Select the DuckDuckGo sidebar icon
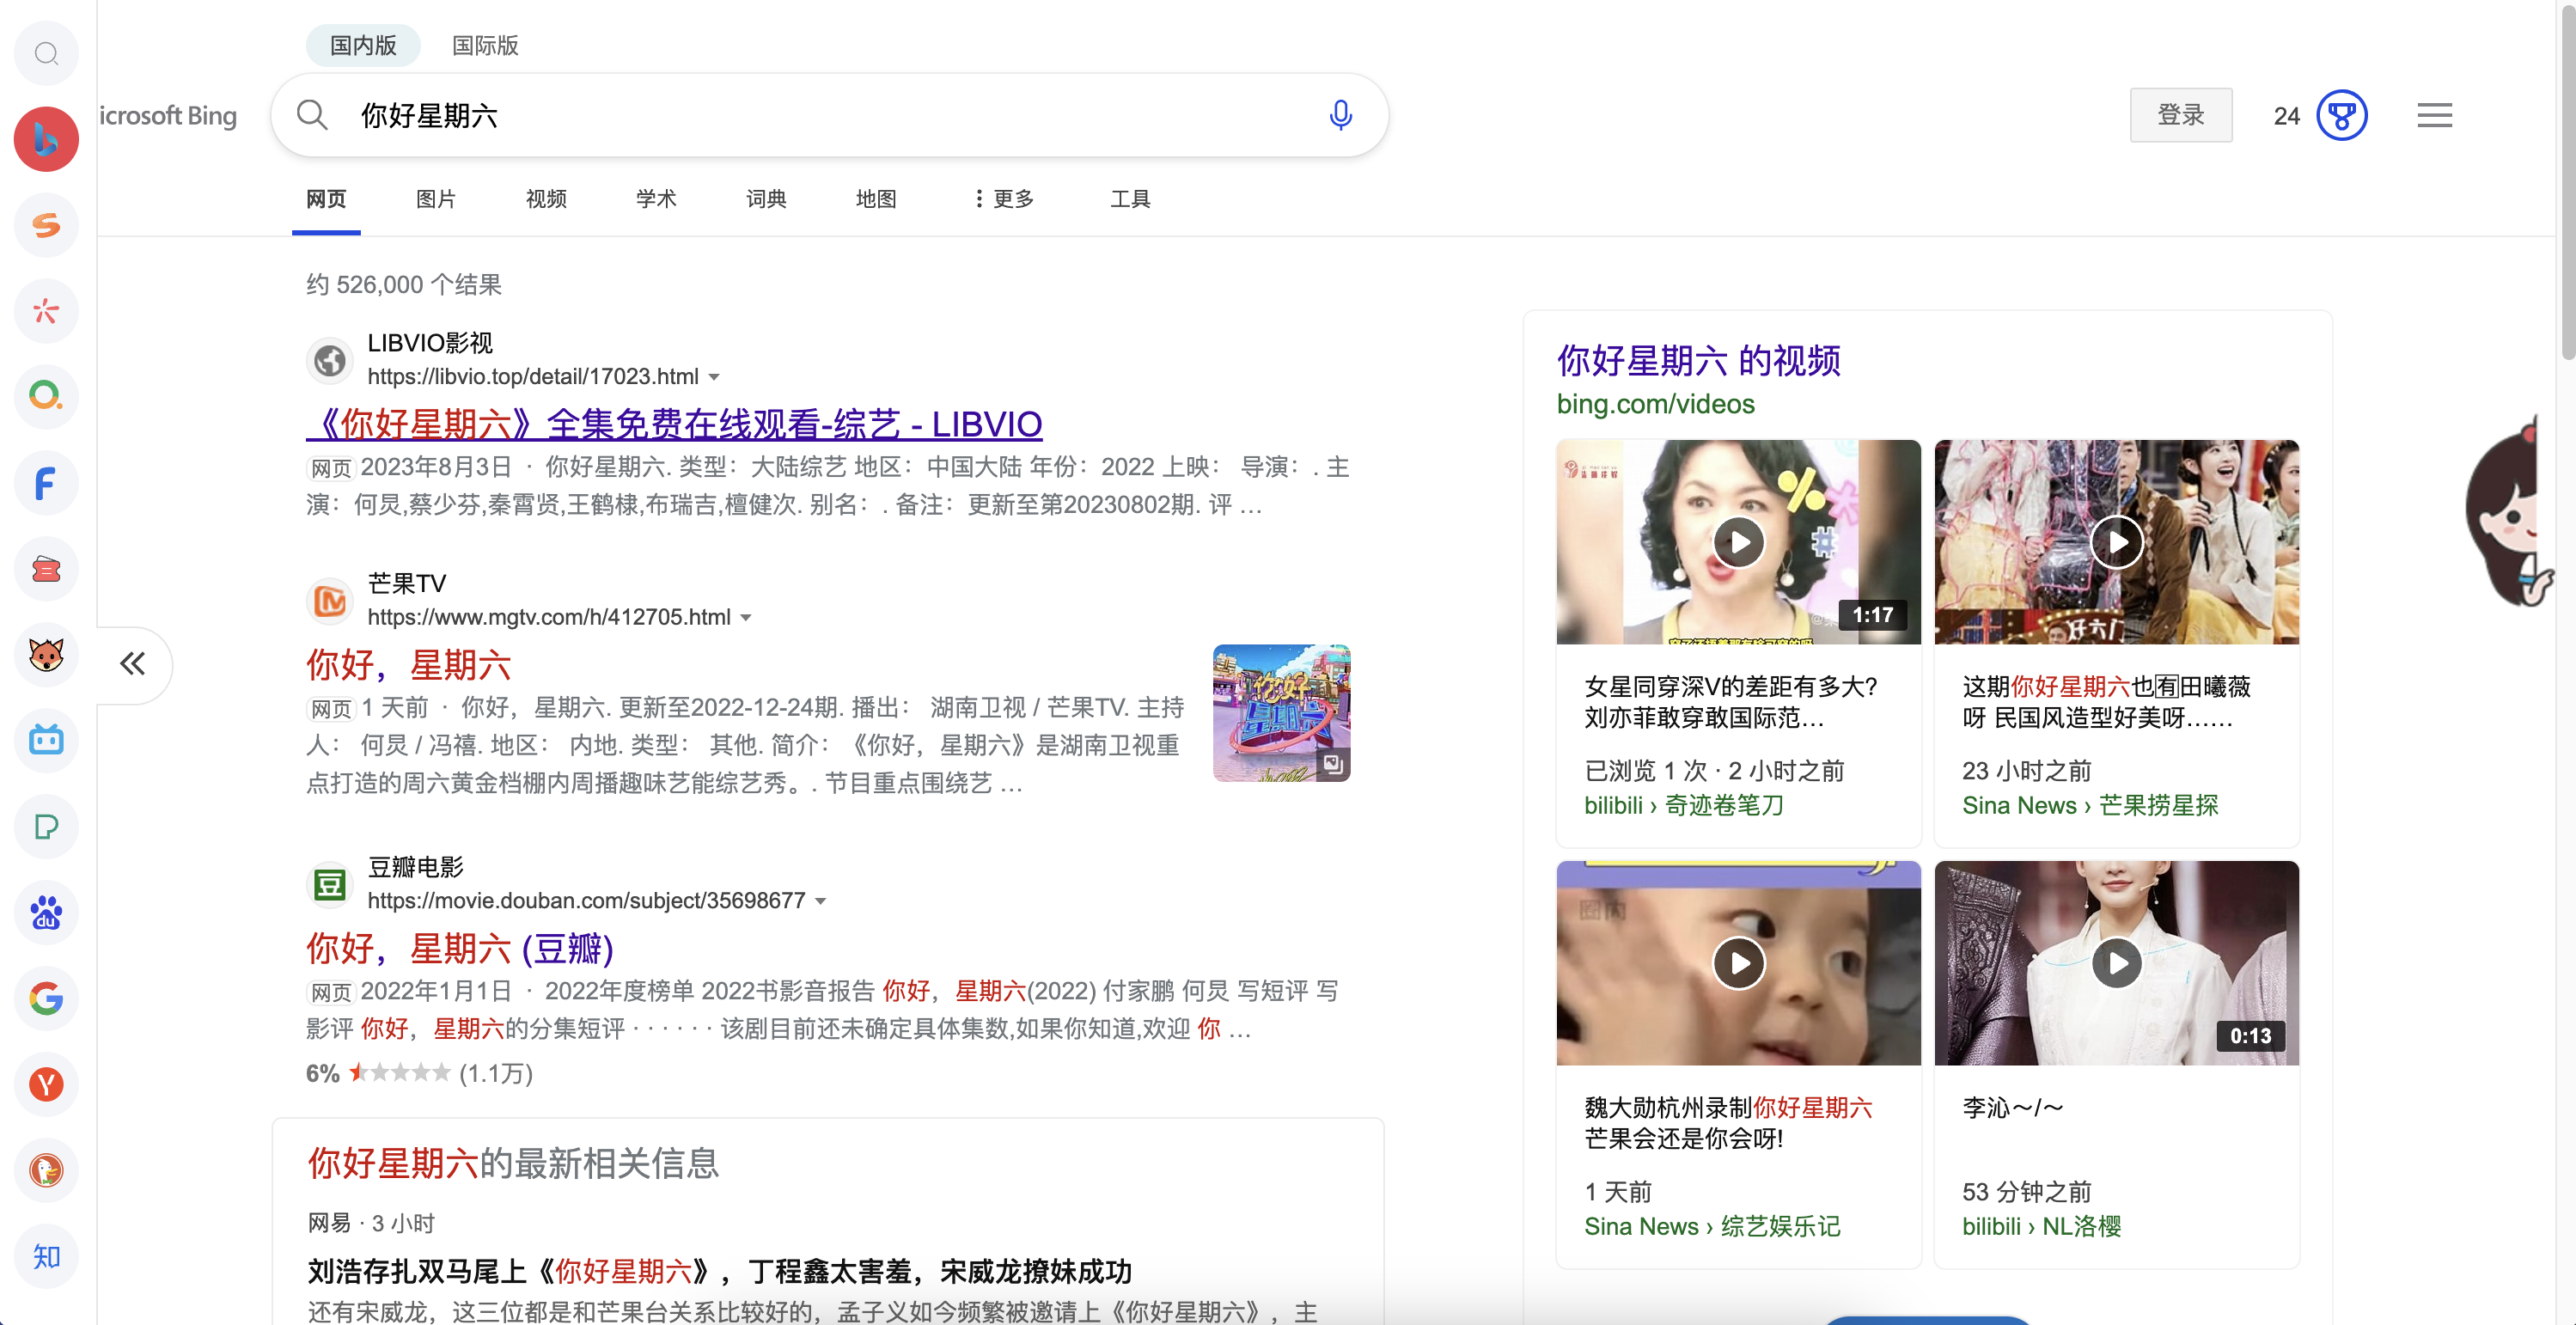This screenshot has height=1325, width=2576. tap(46, 1170)
